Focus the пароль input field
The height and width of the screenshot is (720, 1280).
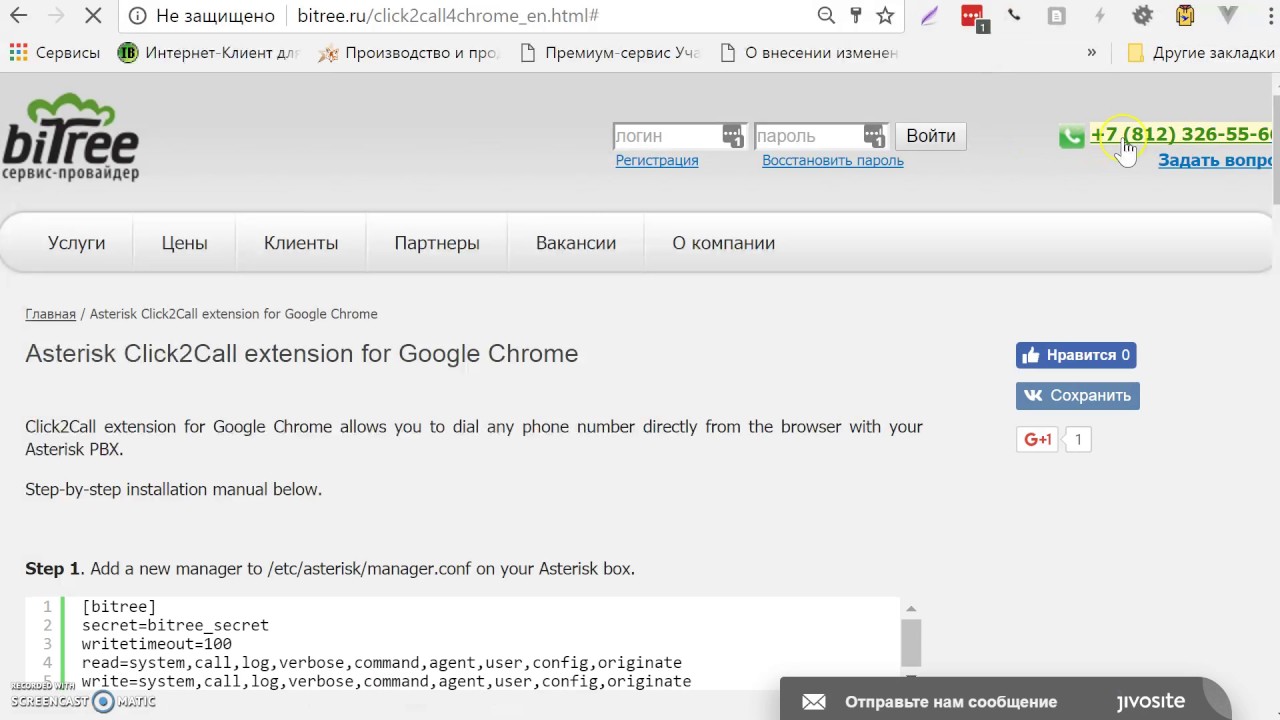821,136
